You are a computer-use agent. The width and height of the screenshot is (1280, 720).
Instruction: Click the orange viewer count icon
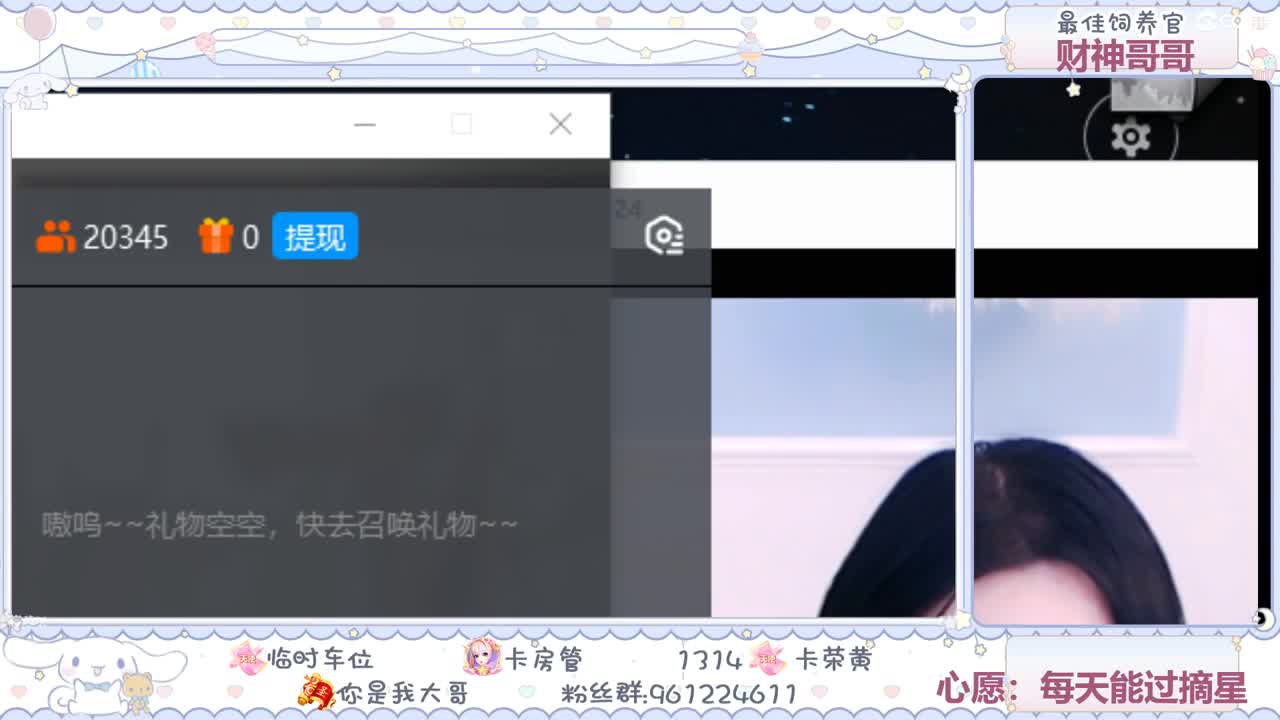[55, 236]
